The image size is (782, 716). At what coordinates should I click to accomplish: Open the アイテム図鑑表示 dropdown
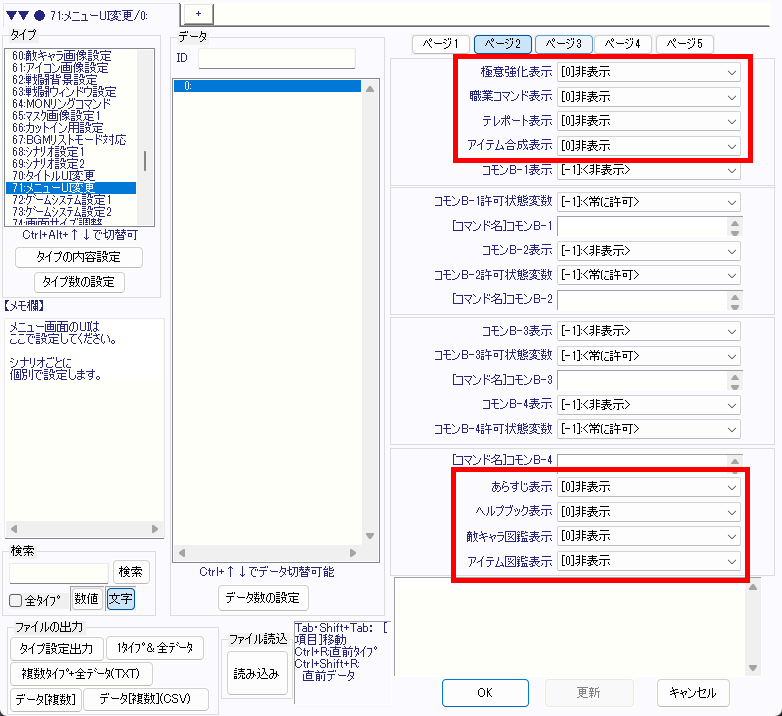(649, 562)
